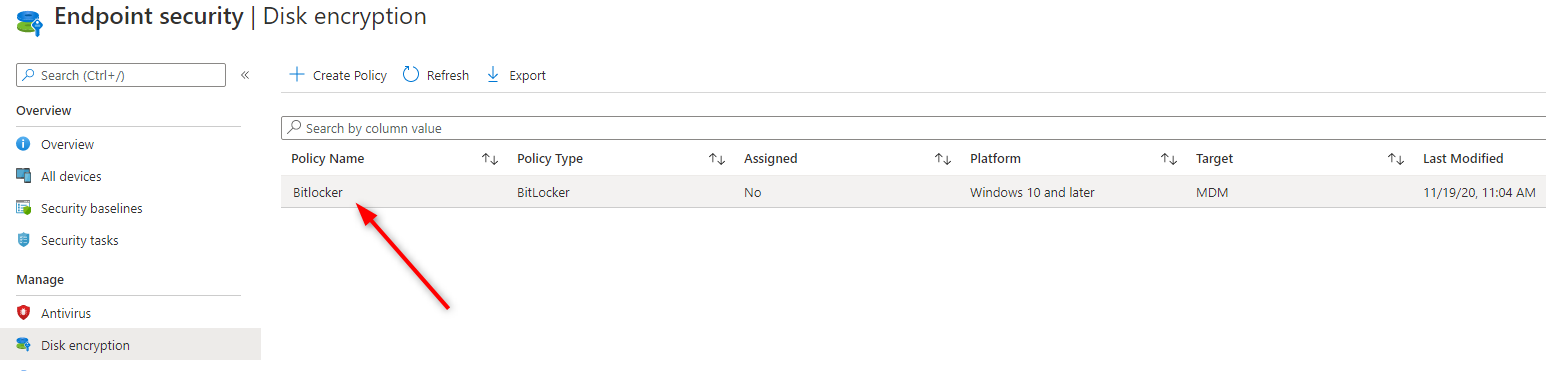Viewport: 1546px width, 371px height.
Task: Focus the sidebar Search (Ctrl+/) box
Action: 121,75
